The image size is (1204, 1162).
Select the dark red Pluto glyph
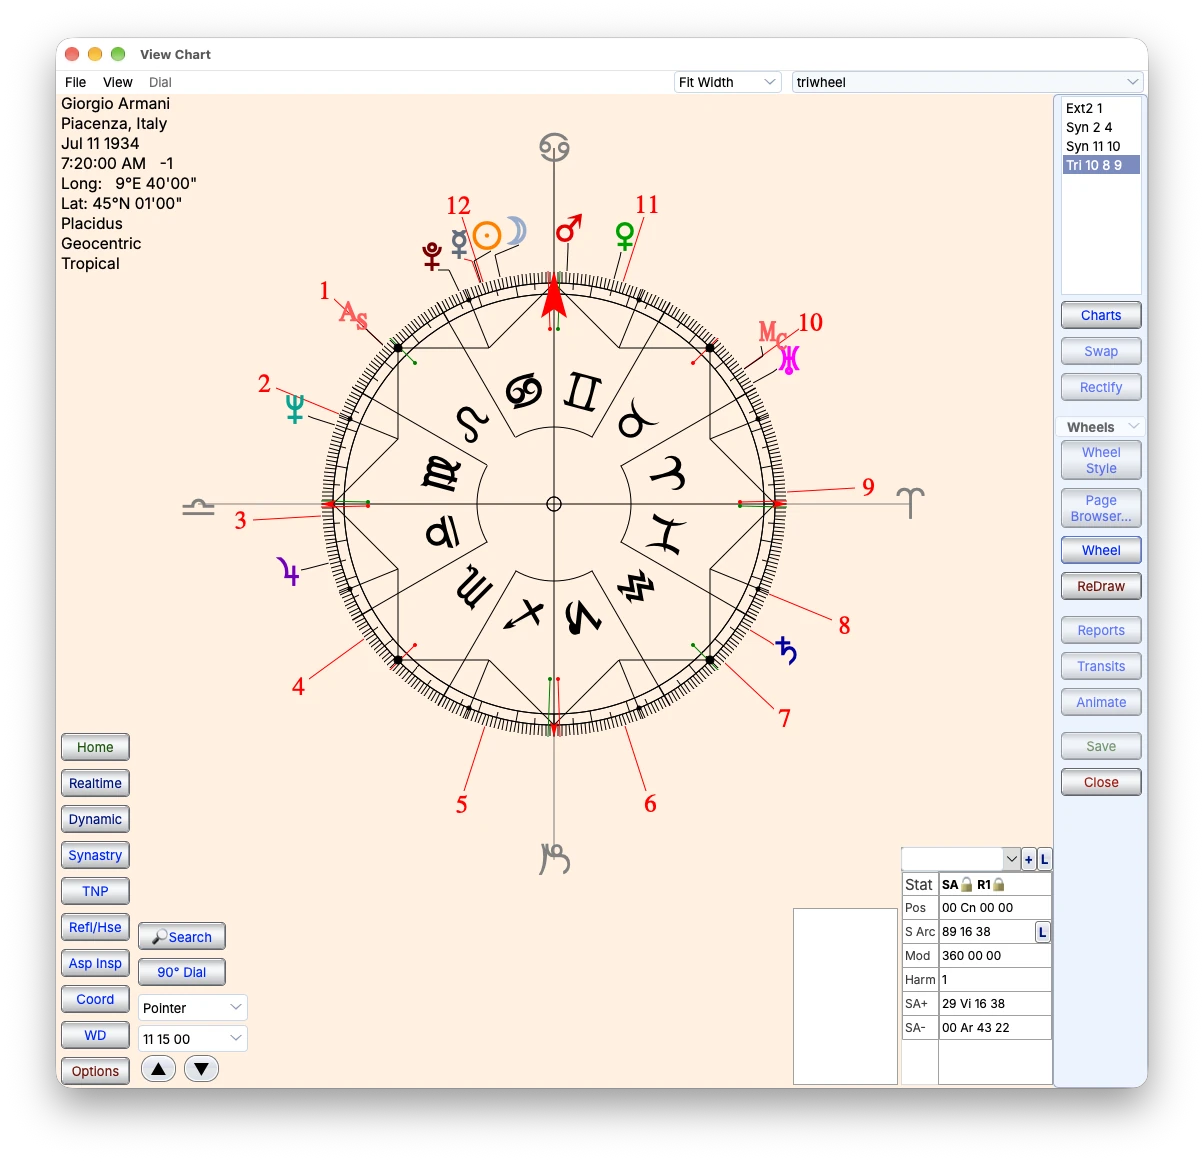click(432, 256)
